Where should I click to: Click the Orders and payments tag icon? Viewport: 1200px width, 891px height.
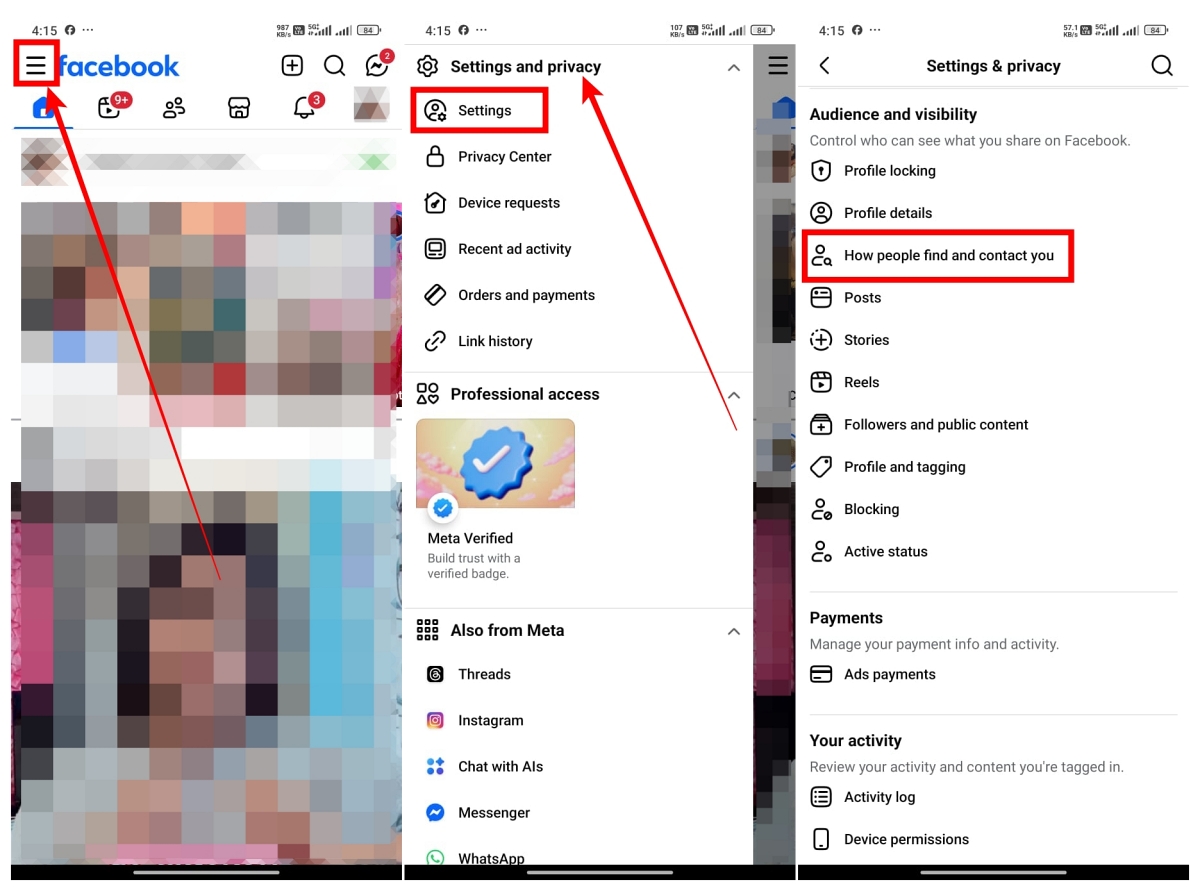pos(435,295)
